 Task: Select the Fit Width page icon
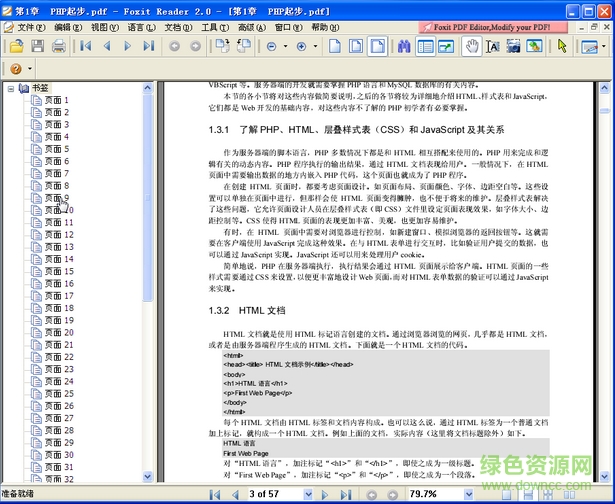[x=377, y=46]
